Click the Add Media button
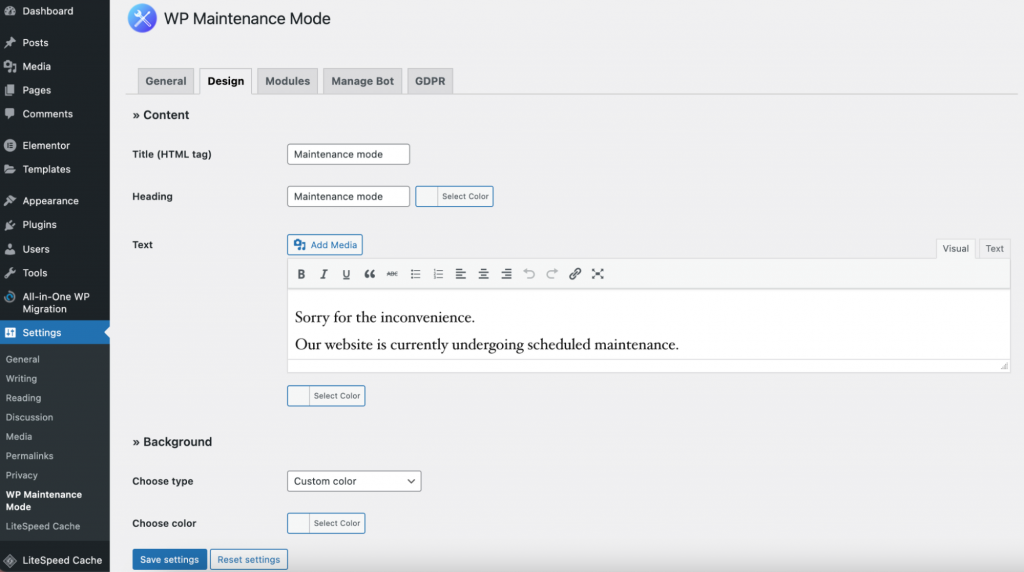Viewport: 1024px width, 572px height. (x=325, y=245)
